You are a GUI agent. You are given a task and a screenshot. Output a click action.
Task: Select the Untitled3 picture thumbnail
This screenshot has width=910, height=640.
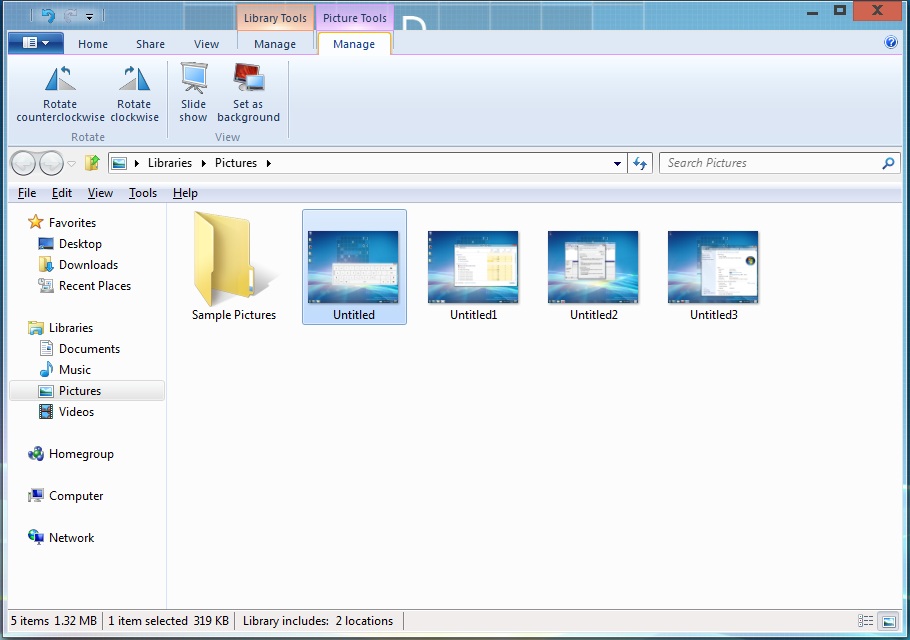[x=713, y=276]
